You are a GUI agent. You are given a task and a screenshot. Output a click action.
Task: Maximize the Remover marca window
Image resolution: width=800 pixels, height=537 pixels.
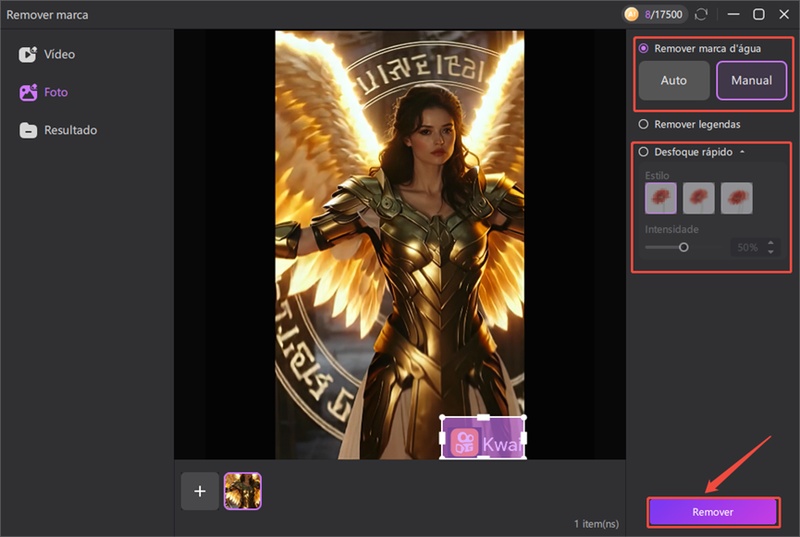pyautogui.click(x=759, y=14)
